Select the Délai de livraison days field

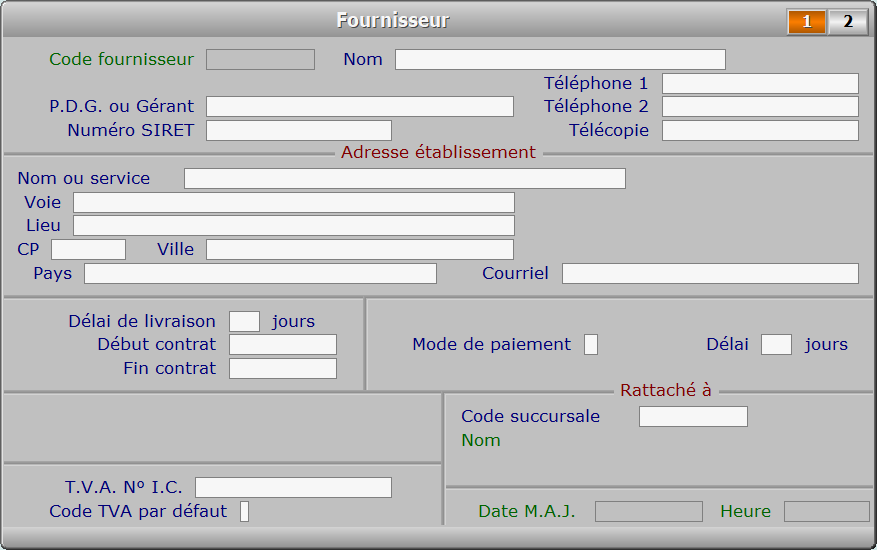tap(244, 322)
